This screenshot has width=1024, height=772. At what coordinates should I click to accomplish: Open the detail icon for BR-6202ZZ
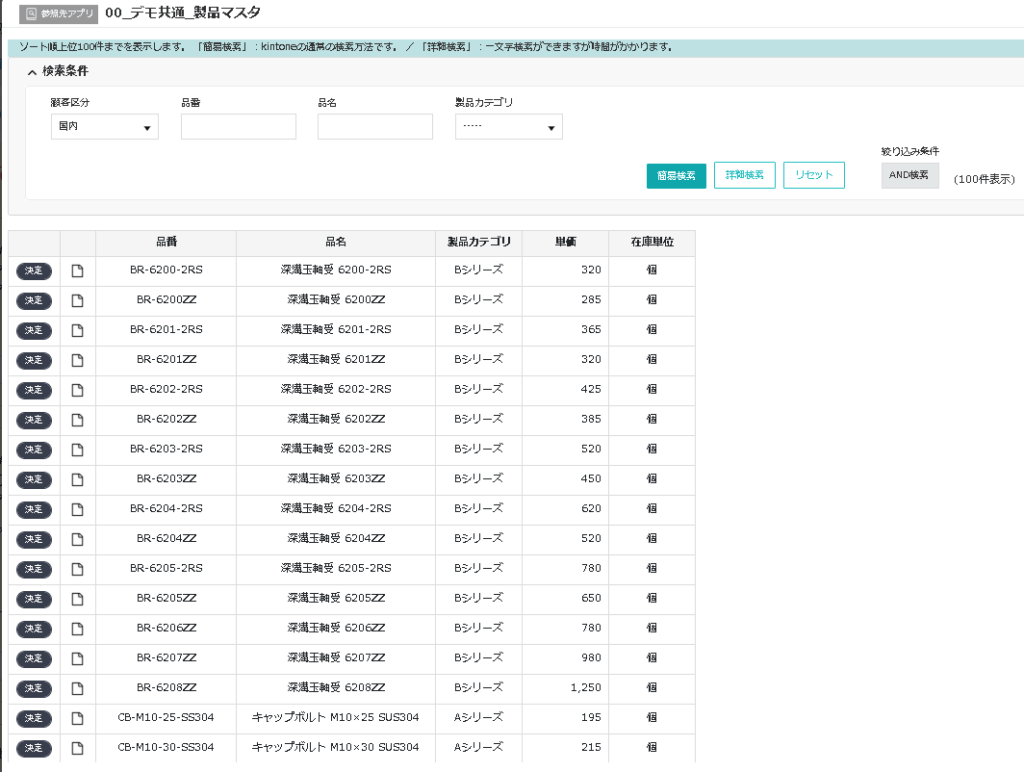(x=77, y=420)
